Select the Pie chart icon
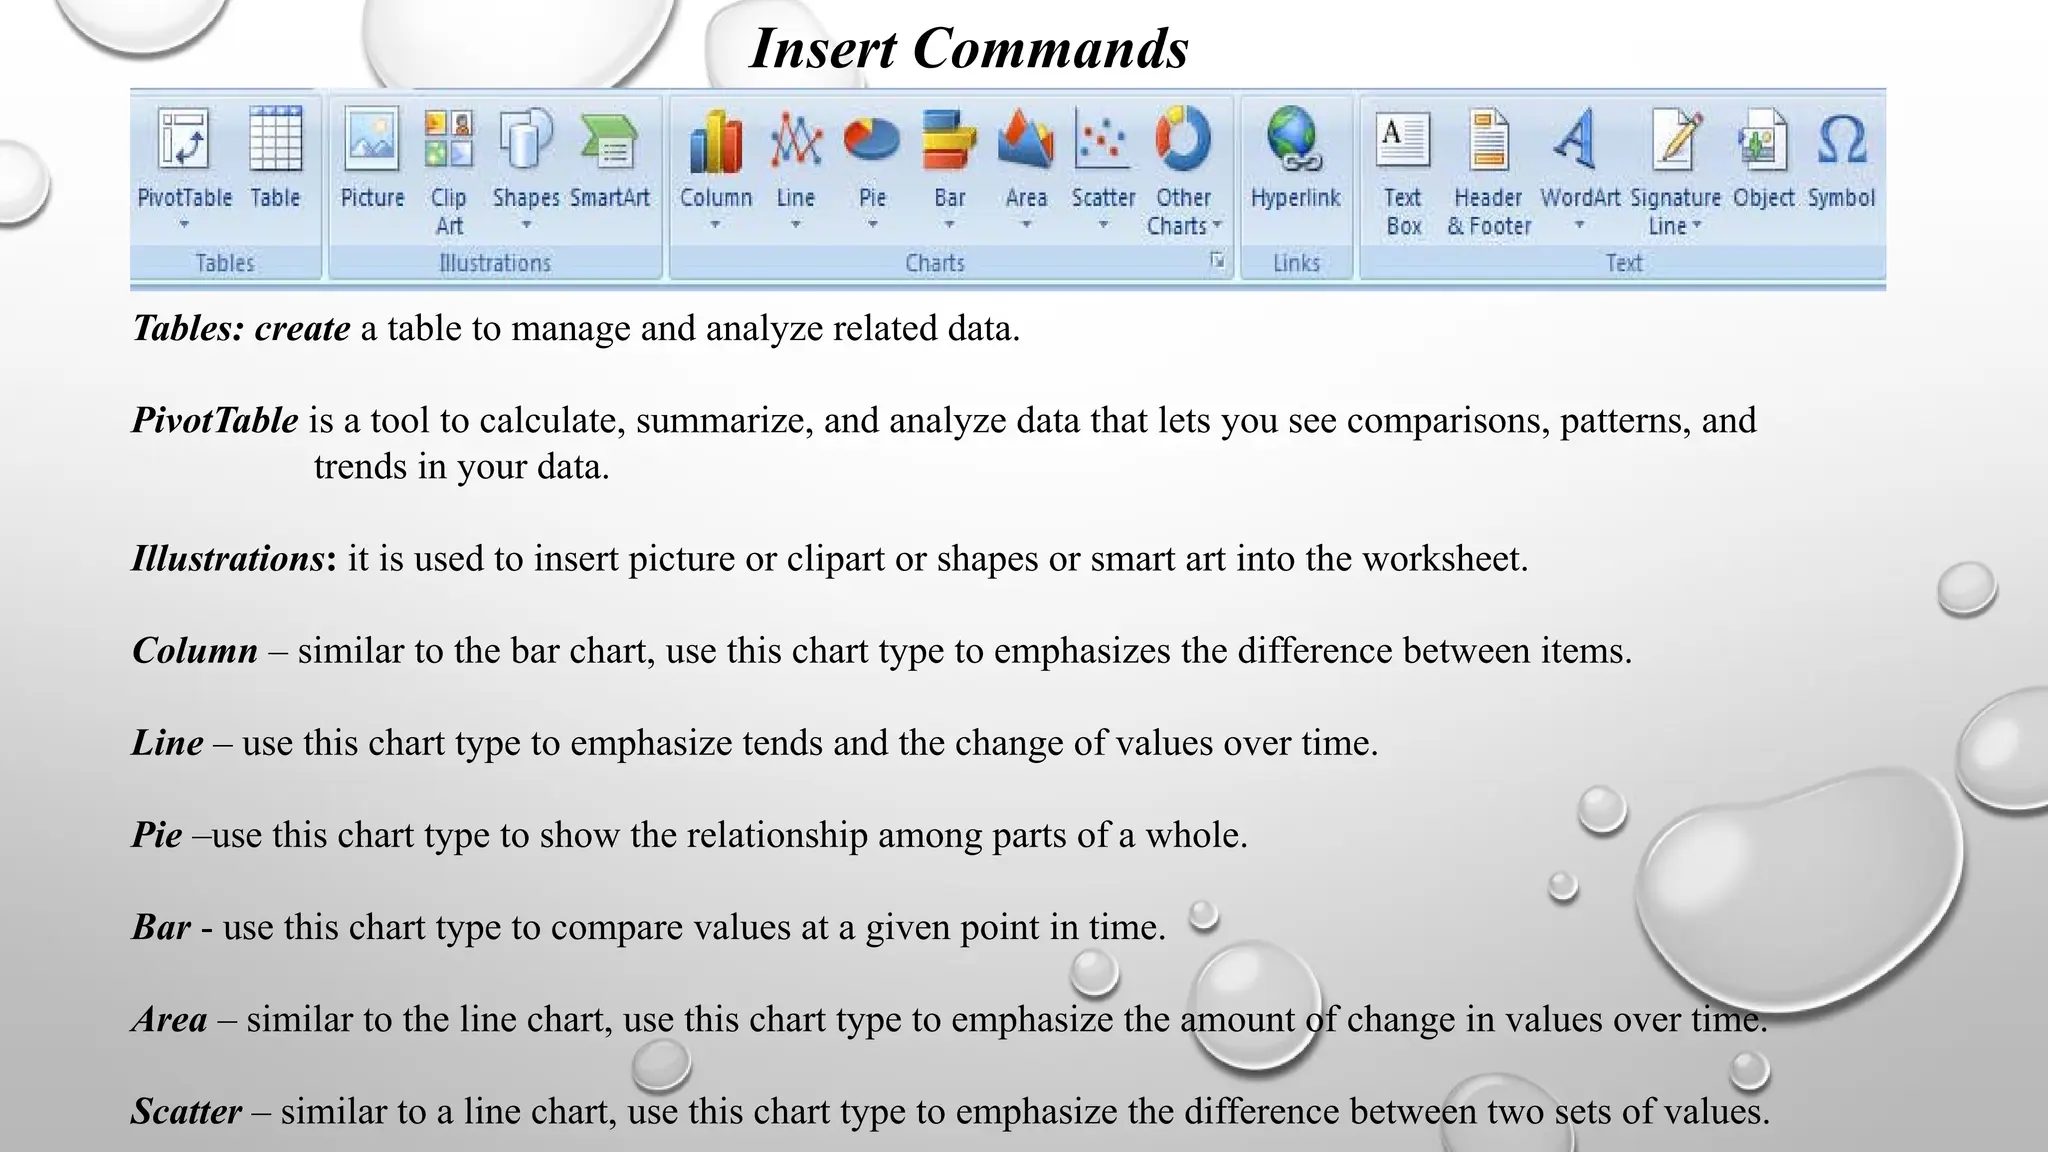 click(x=872, y=140)
